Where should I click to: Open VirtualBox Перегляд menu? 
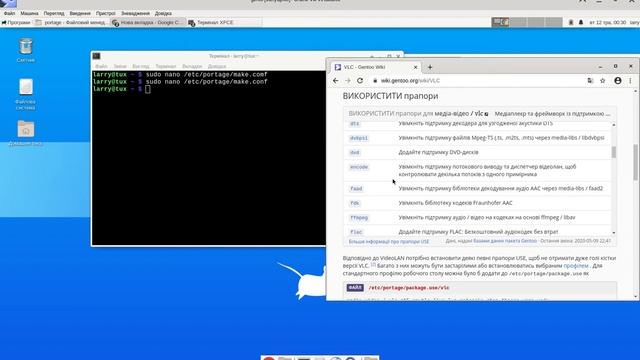[54, 13]
